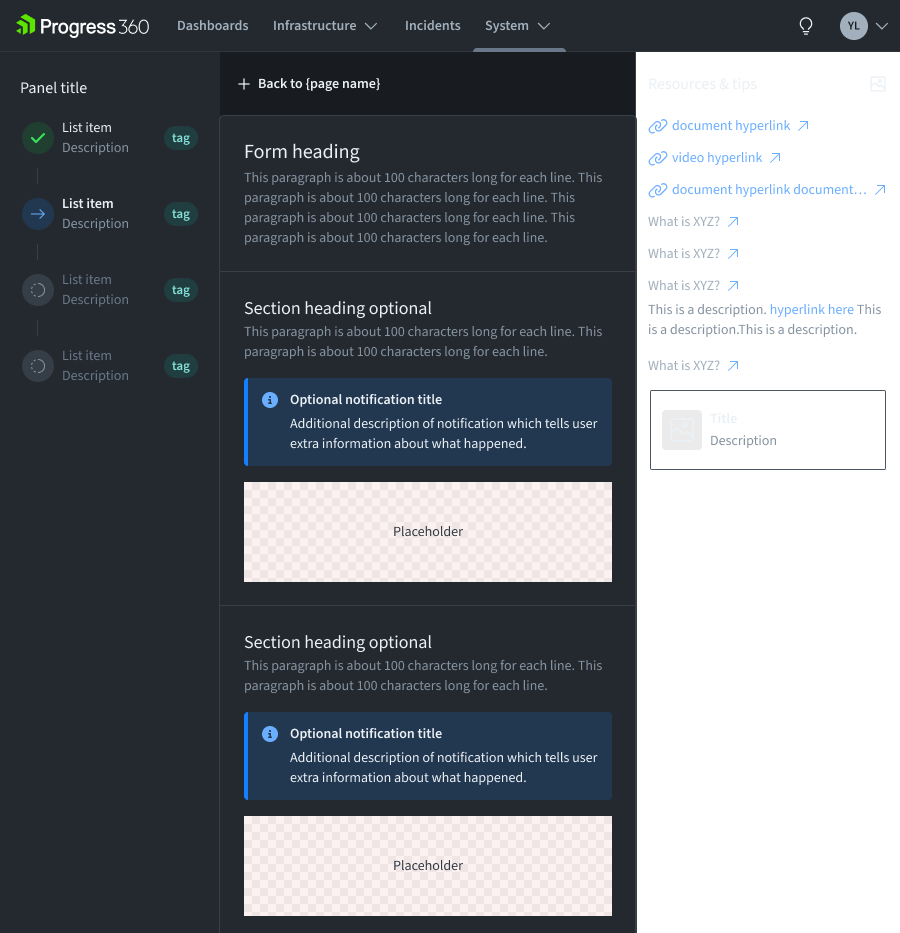Open the Infrastructure dropdown menu
Image resolution: width=900 pixels, height=933 pixels.
325,26
